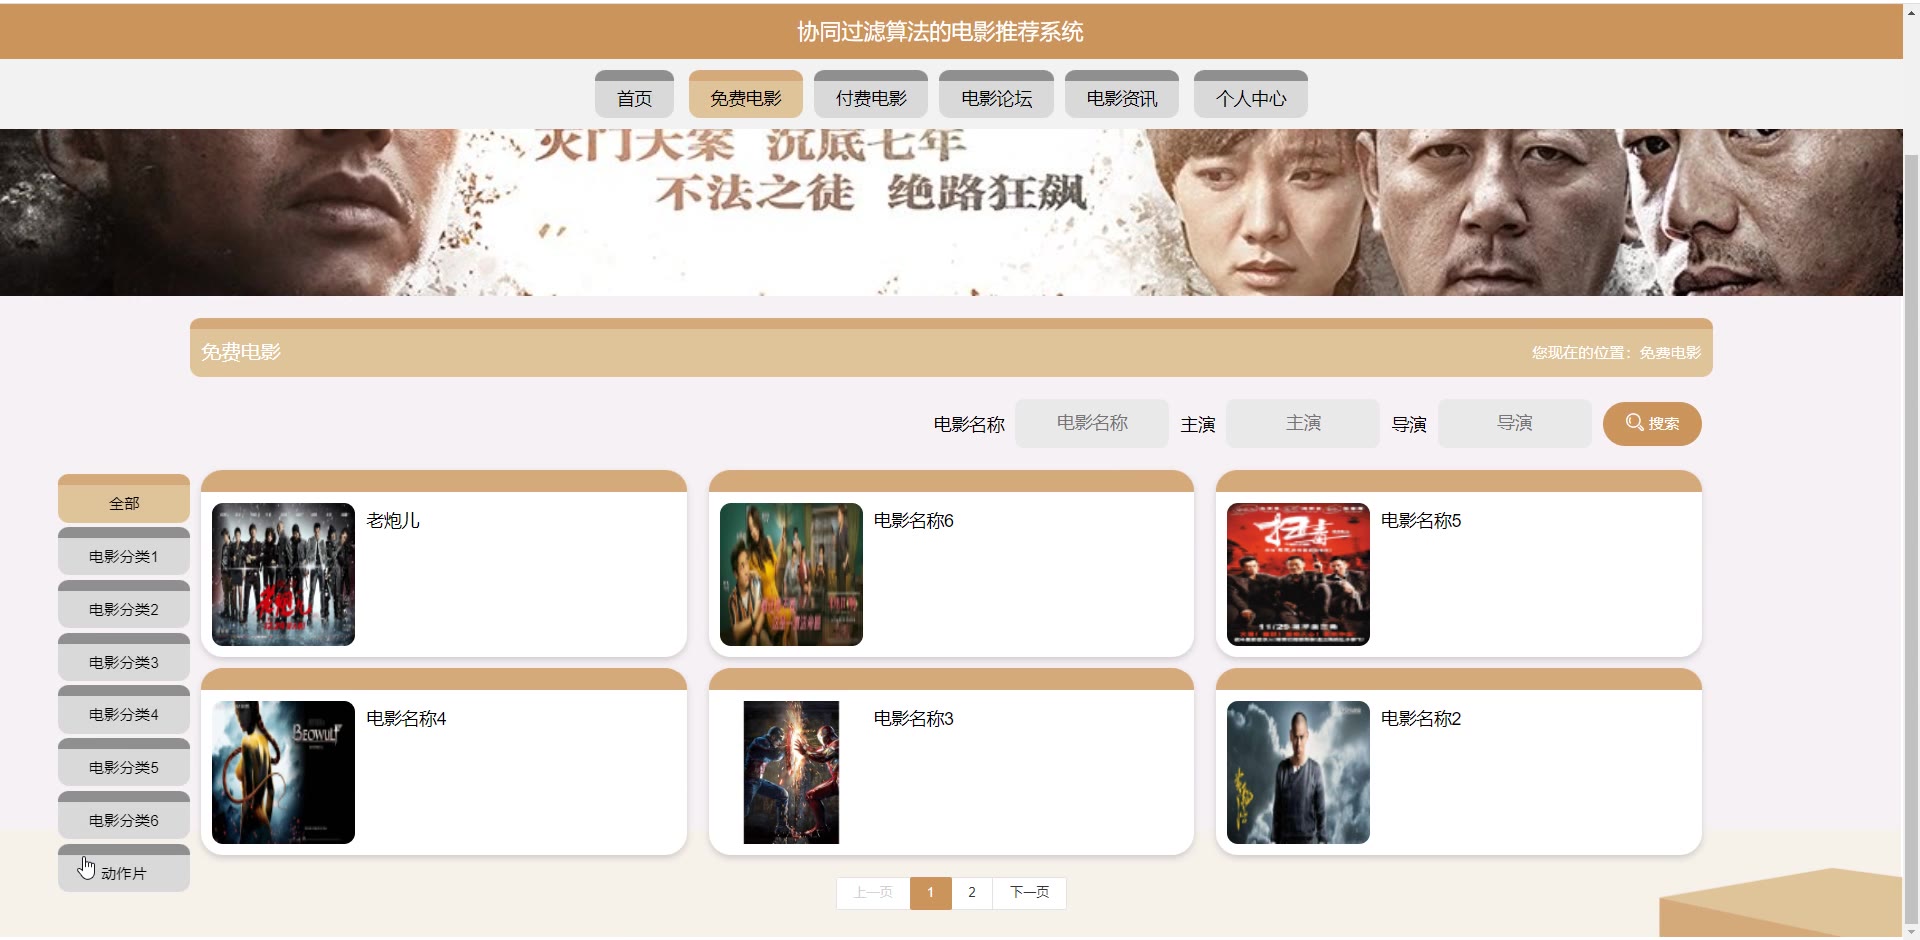
Task: Select the 全部 category filter
Action: tap(124, 499)
